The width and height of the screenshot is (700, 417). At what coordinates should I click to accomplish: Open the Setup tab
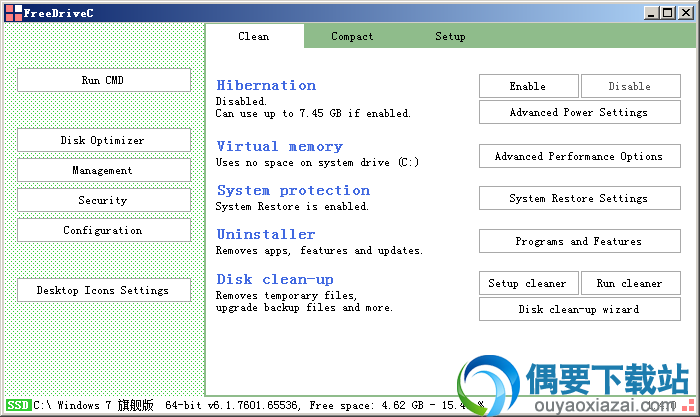click(450, 36)
